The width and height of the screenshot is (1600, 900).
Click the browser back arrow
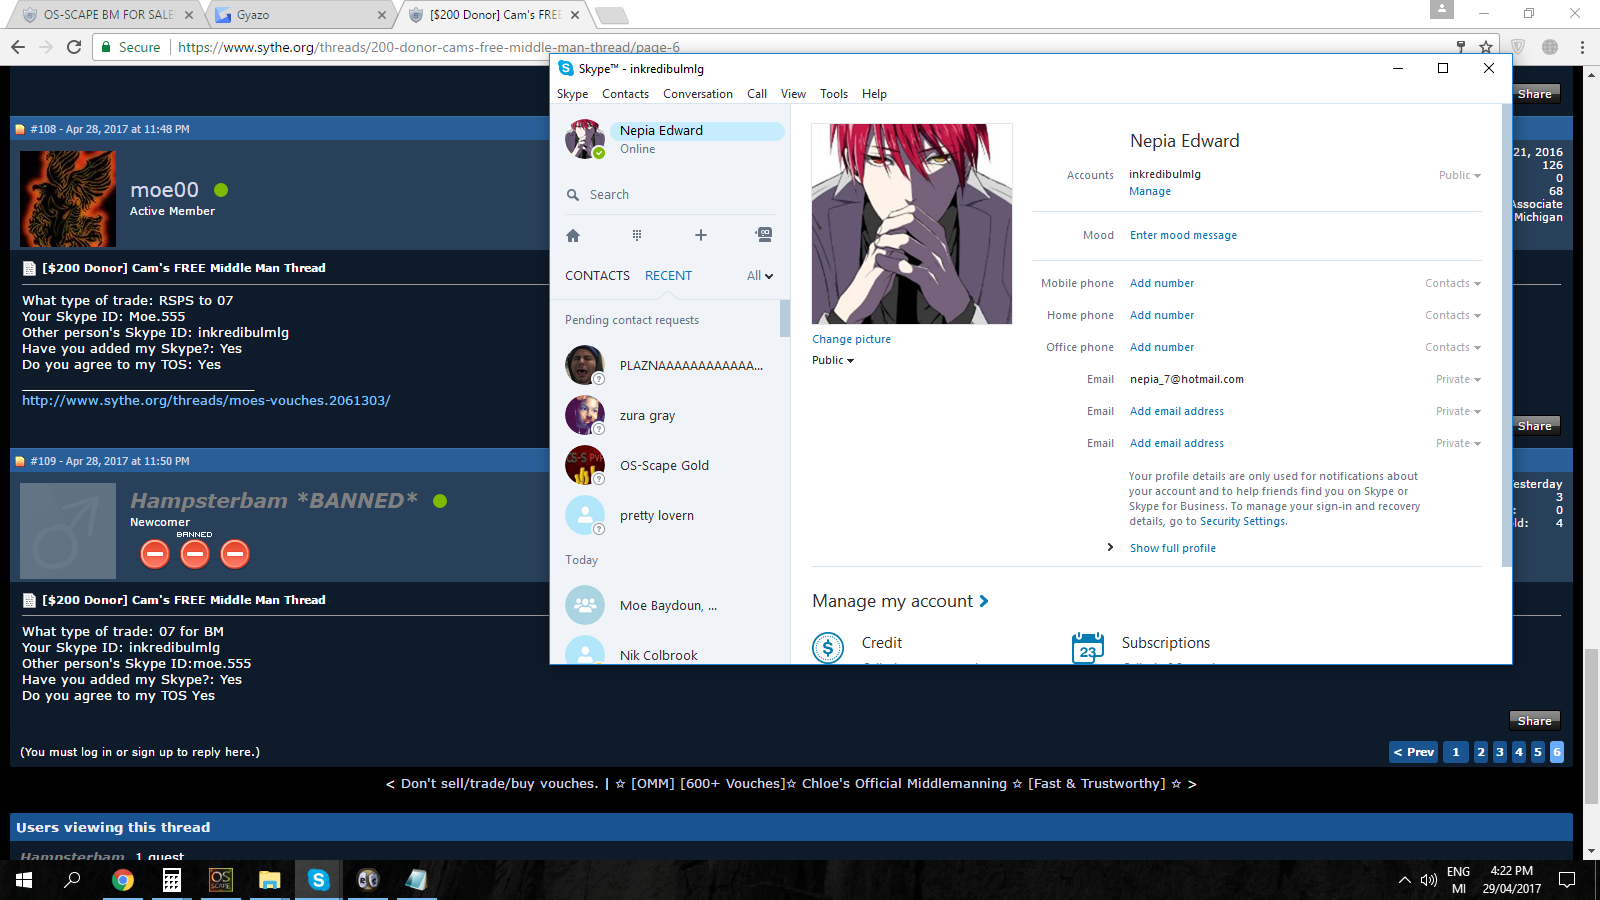pos(18,47)
